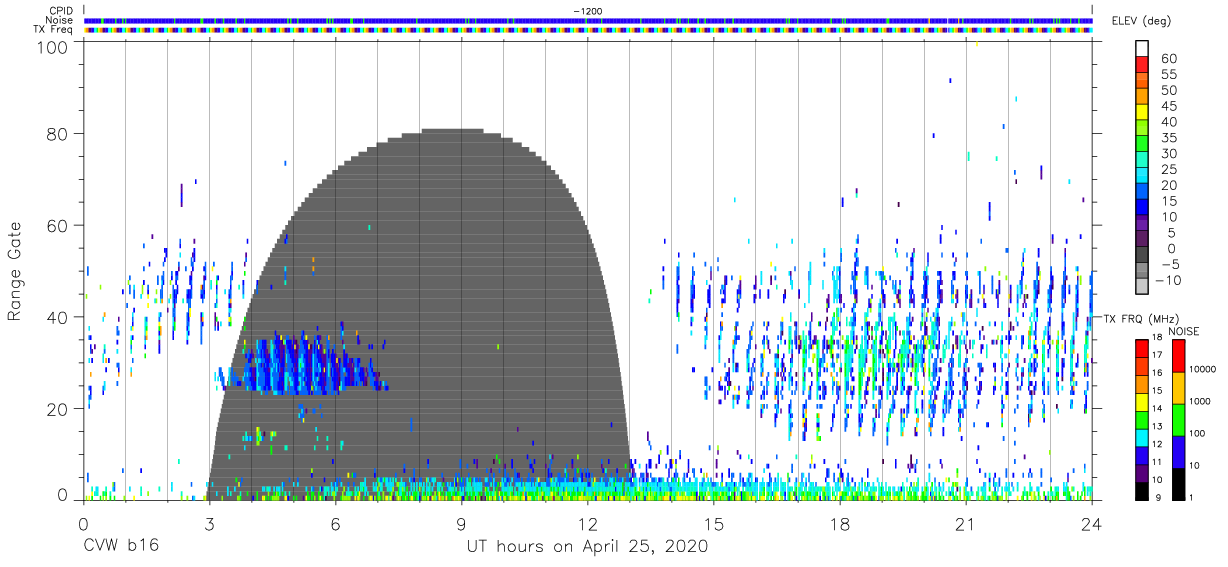
Task: Click the '60' label on the ELEV colorbar
Action: pyautogui.click(x=1168, y=59)
